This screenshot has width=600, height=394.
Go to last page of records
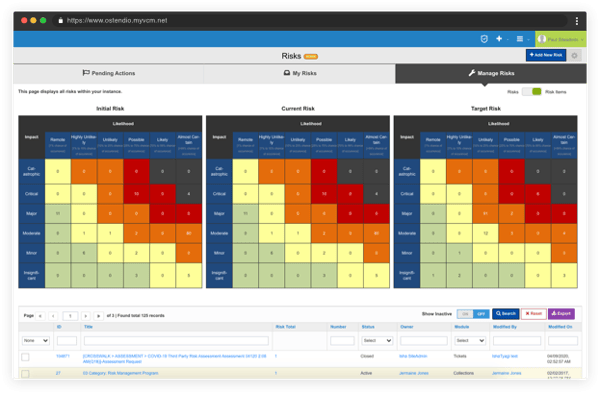pos(98,316)
